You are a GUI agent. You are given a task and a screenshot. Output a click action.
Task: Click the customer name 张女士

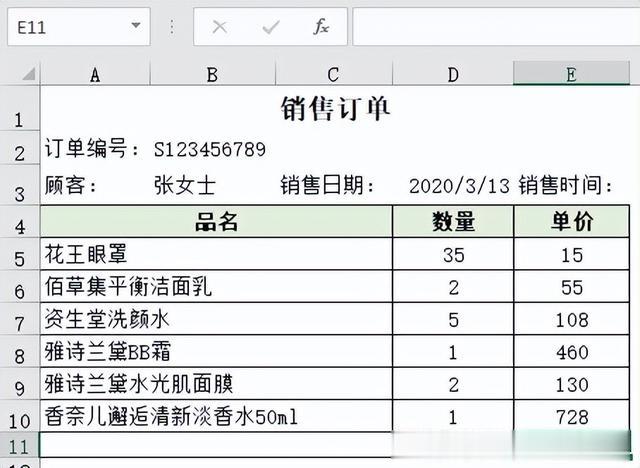point(185,185)
